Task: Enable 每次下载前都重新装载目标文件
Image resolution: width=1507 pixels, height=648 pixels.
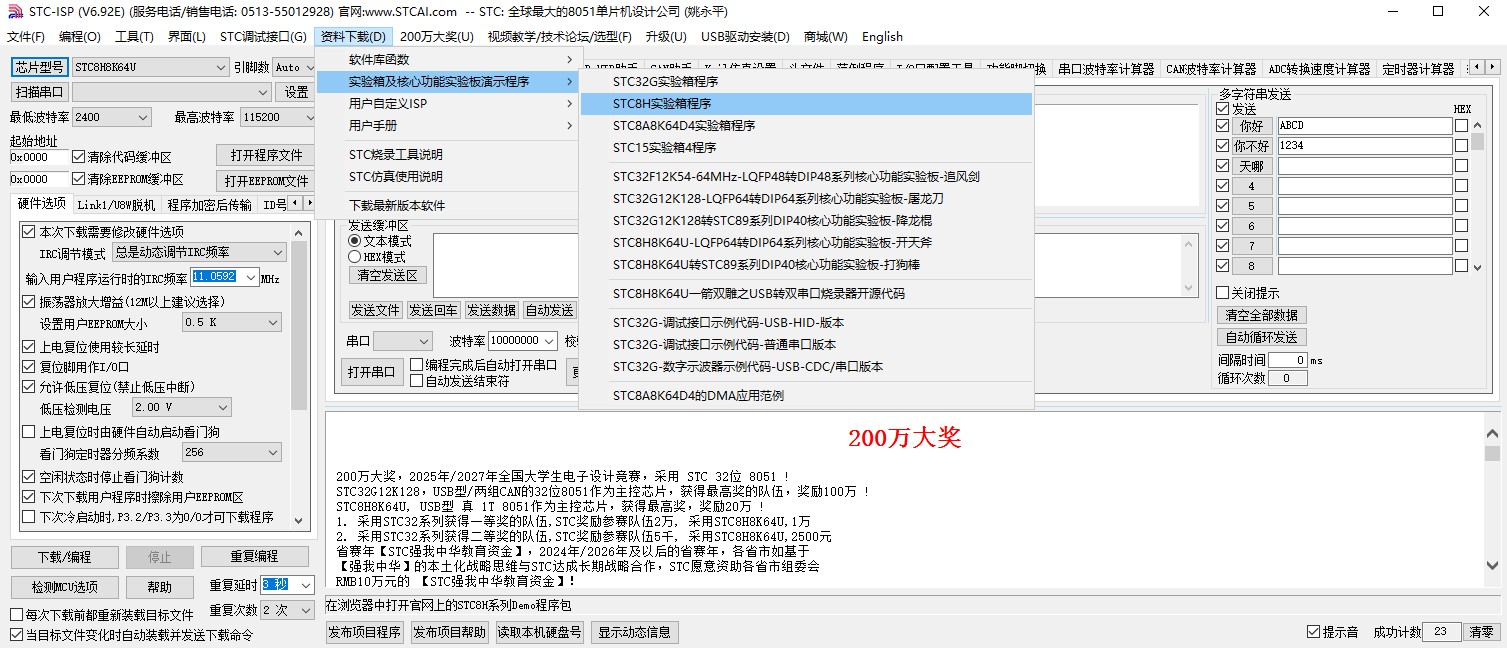Action: tap(16, 615)
